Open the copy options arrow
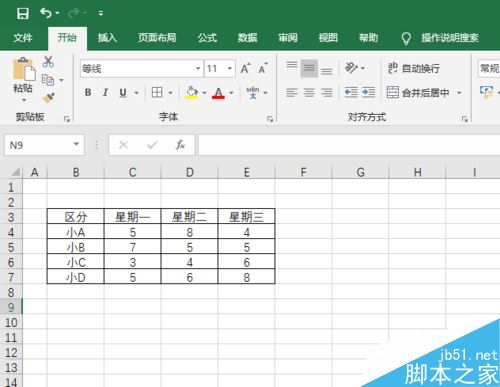This screenshot has height=387, width=500. tap(61, 80)
